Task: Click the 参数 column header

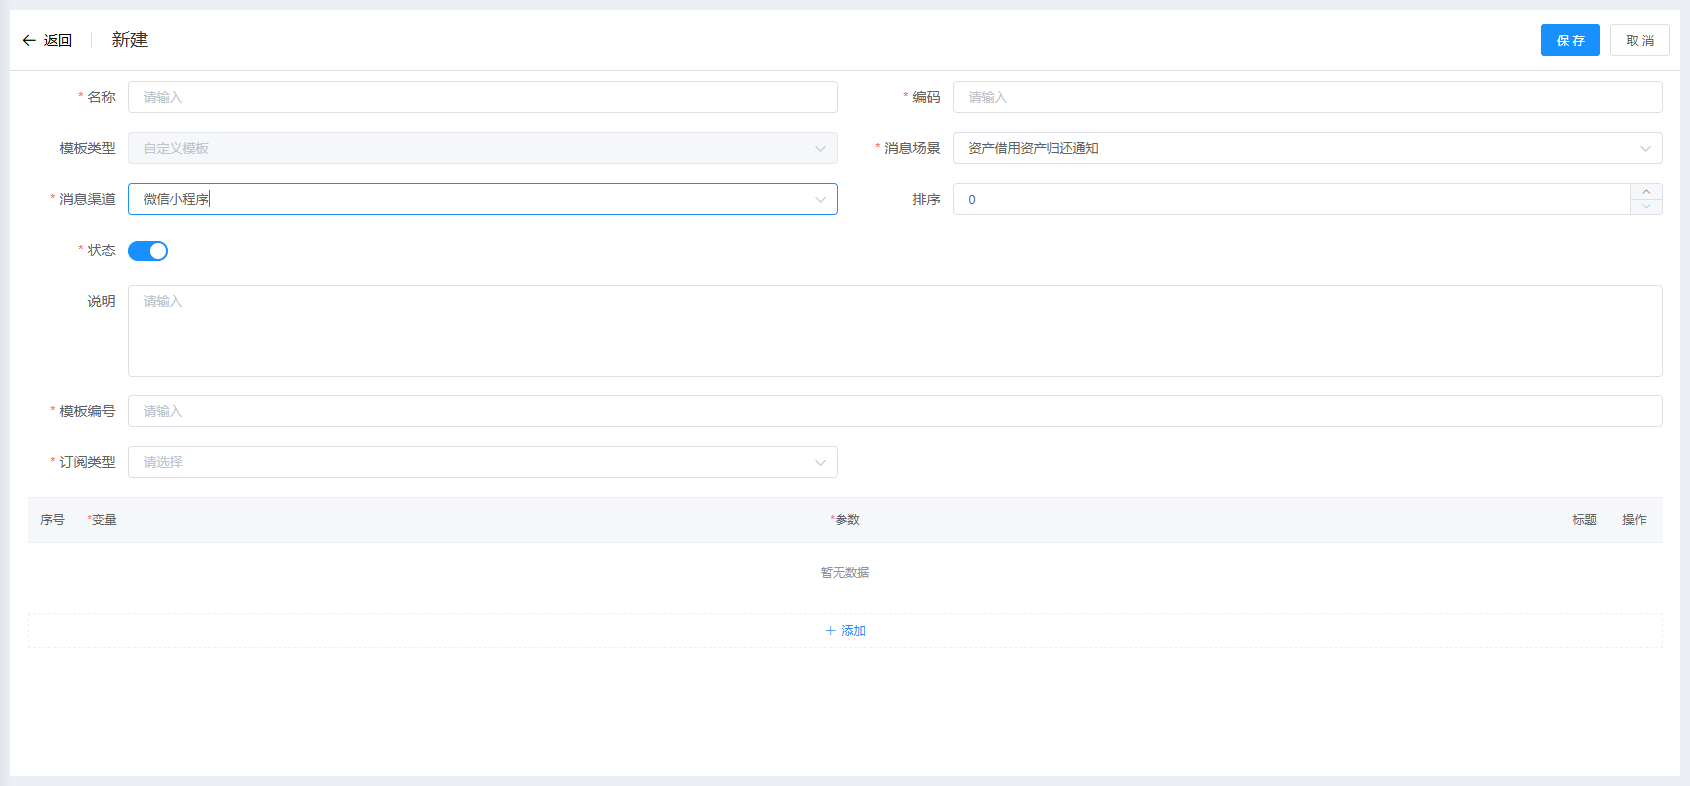Action: [846, 520]
